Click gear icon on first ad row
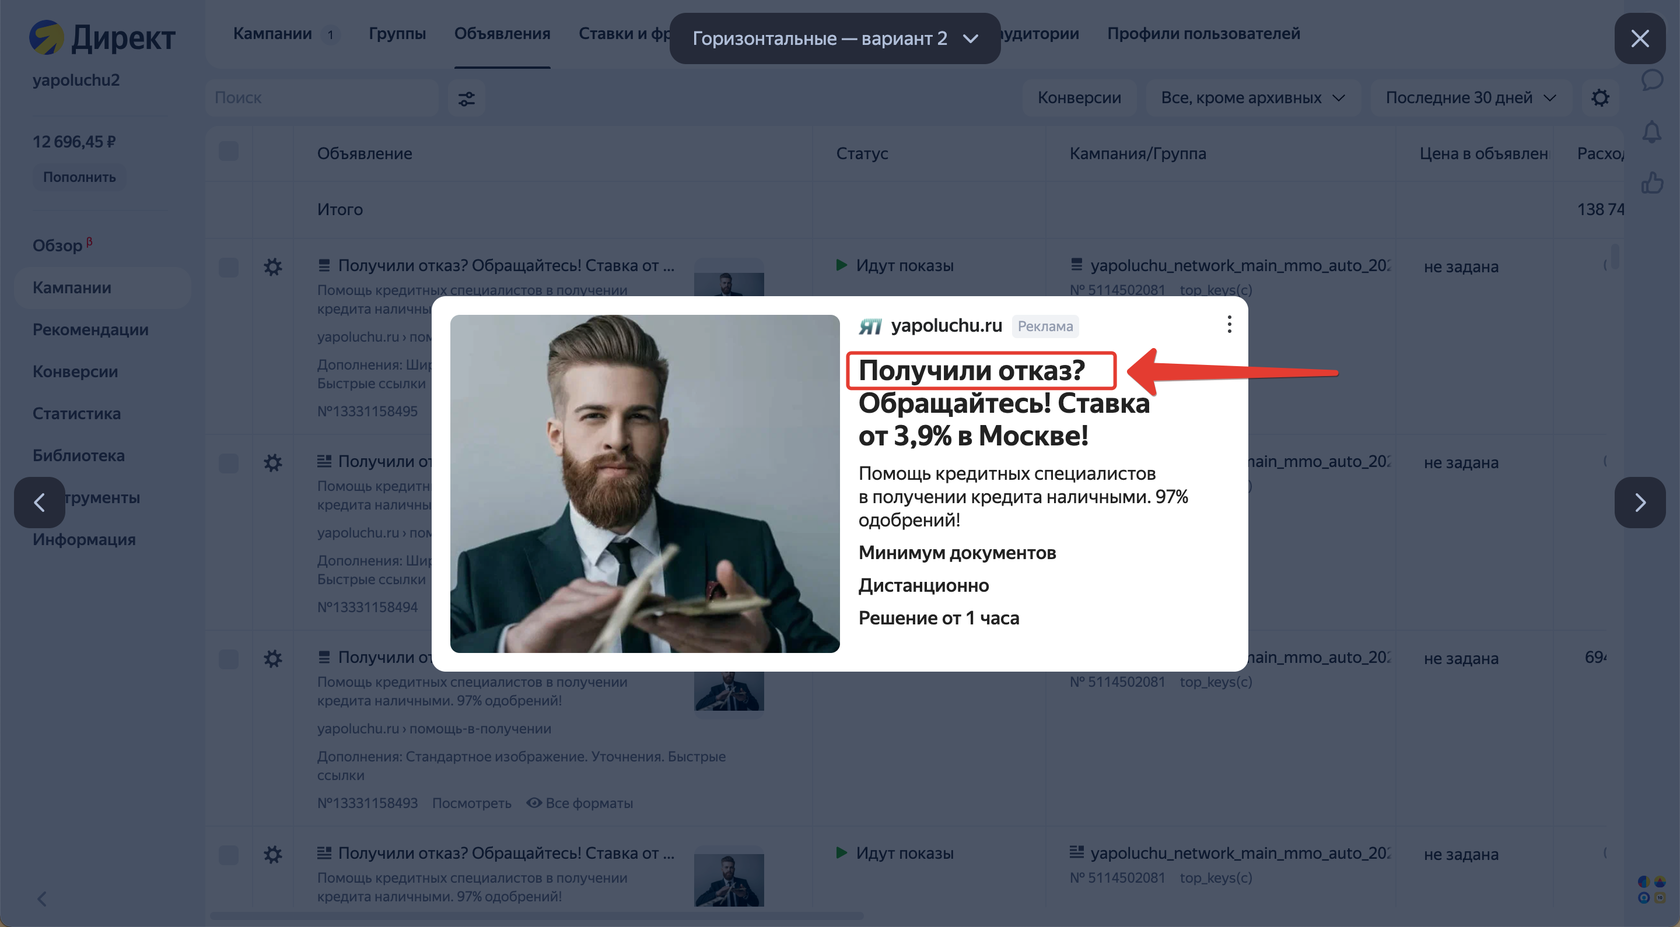 tap(273, 267)
